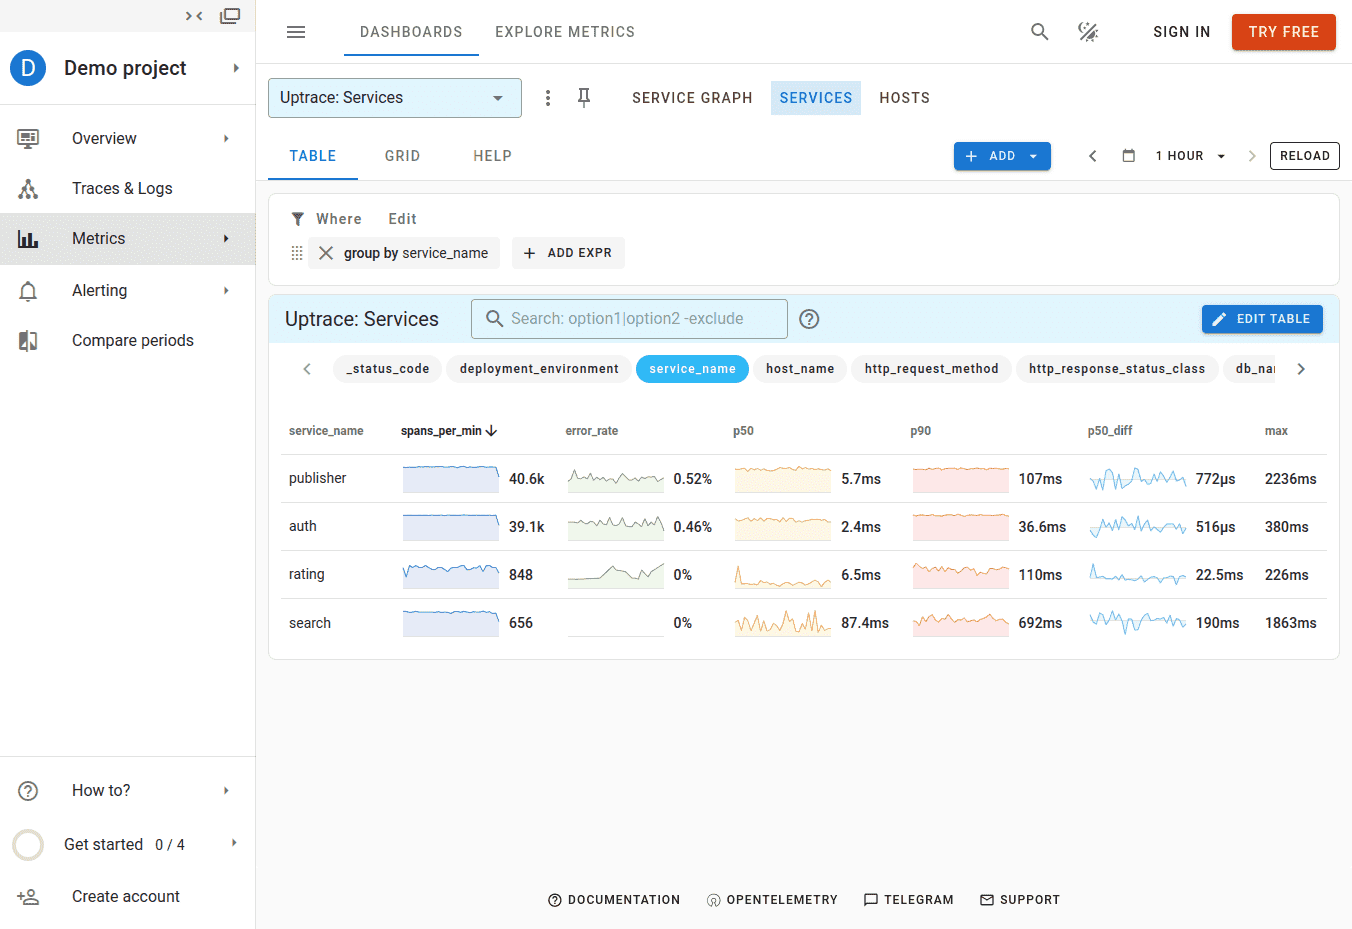Open the ADD button dropdown arrow

pos(1032,155)
